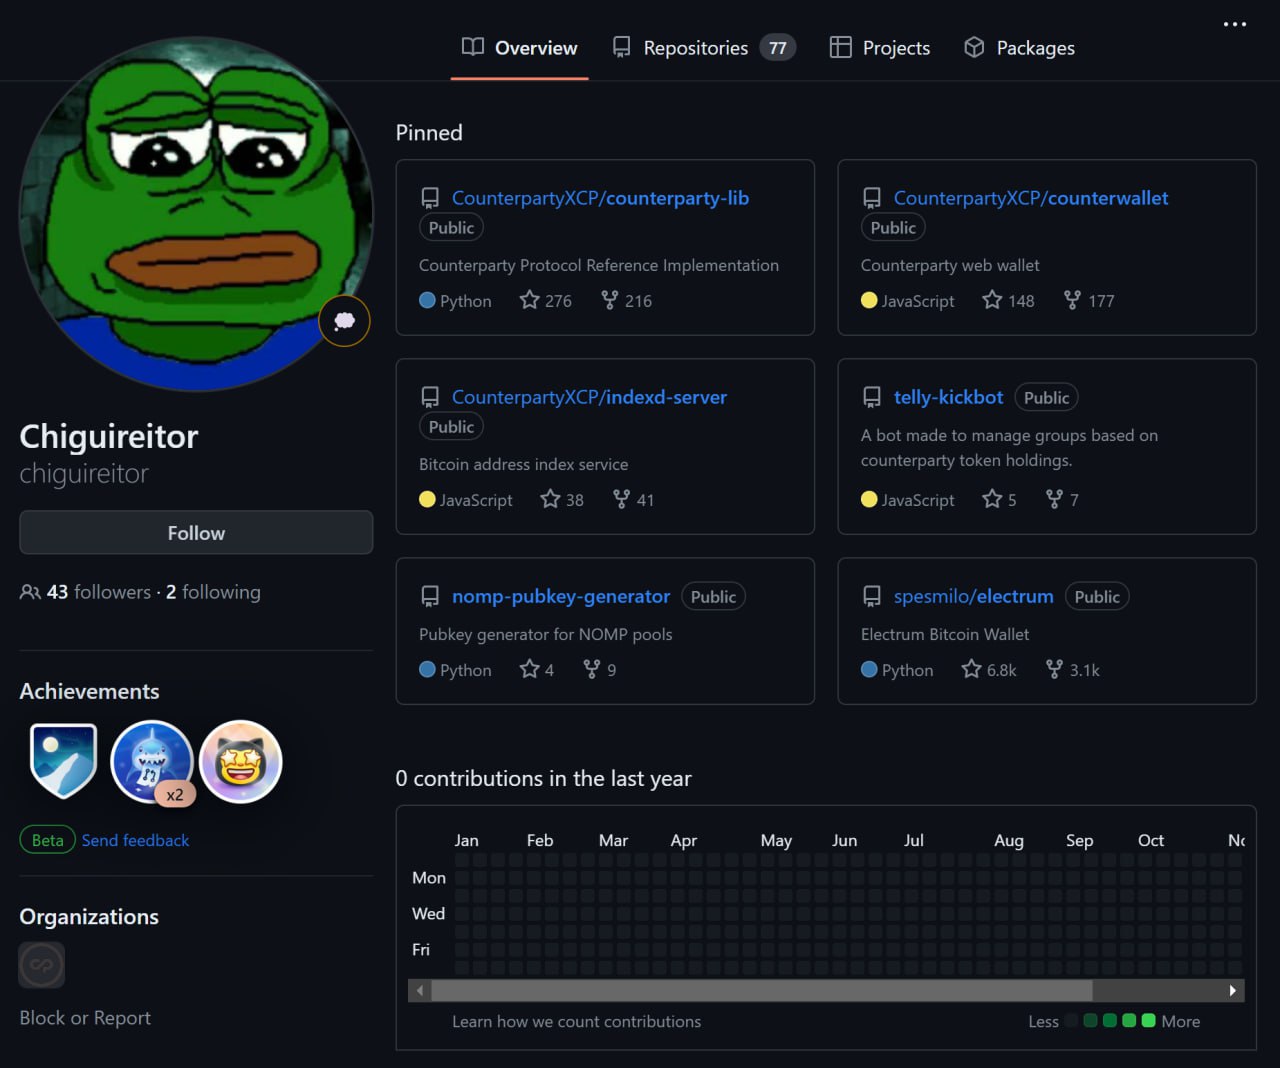Click the fork icon on counterwallet card

1072,299
